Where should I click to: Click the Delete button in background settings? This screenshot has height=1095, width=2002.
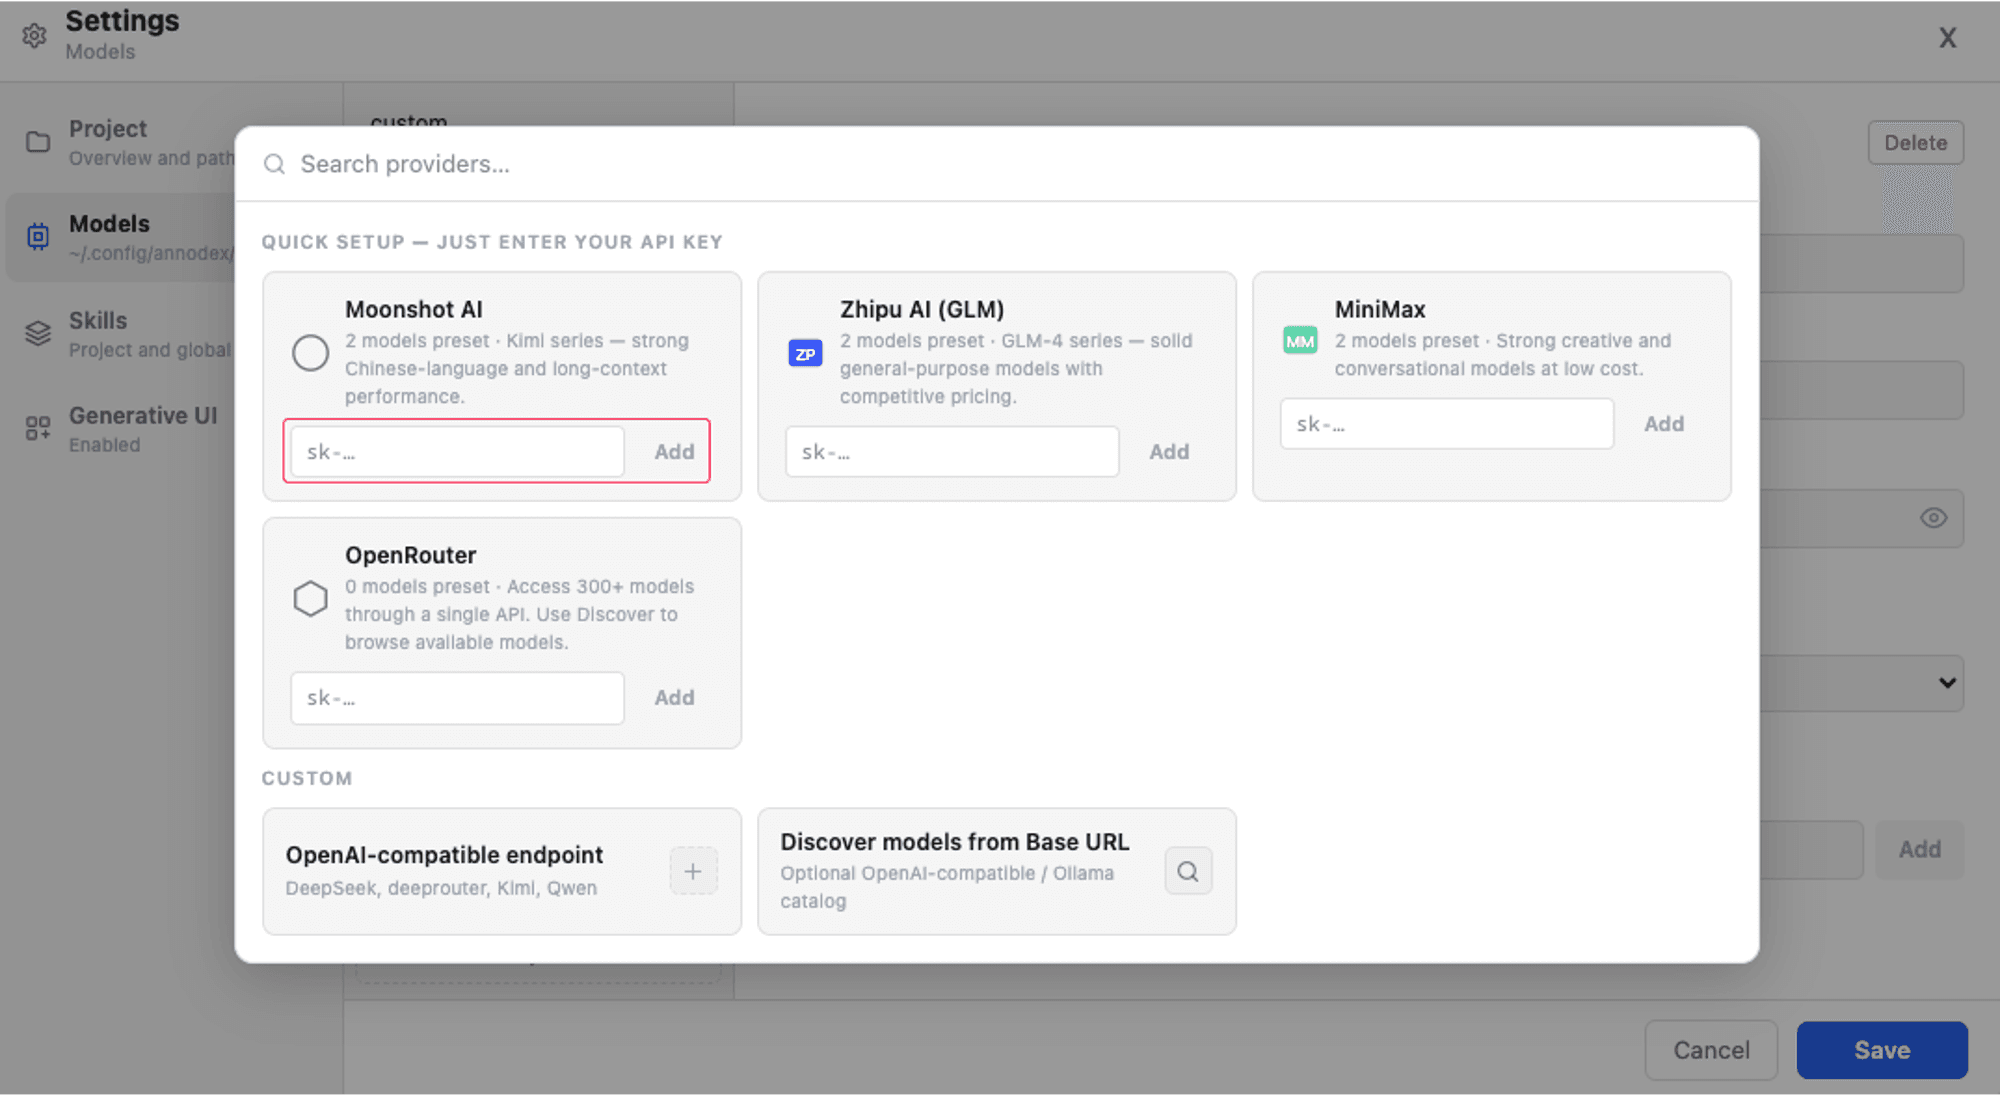[1915, 143]
